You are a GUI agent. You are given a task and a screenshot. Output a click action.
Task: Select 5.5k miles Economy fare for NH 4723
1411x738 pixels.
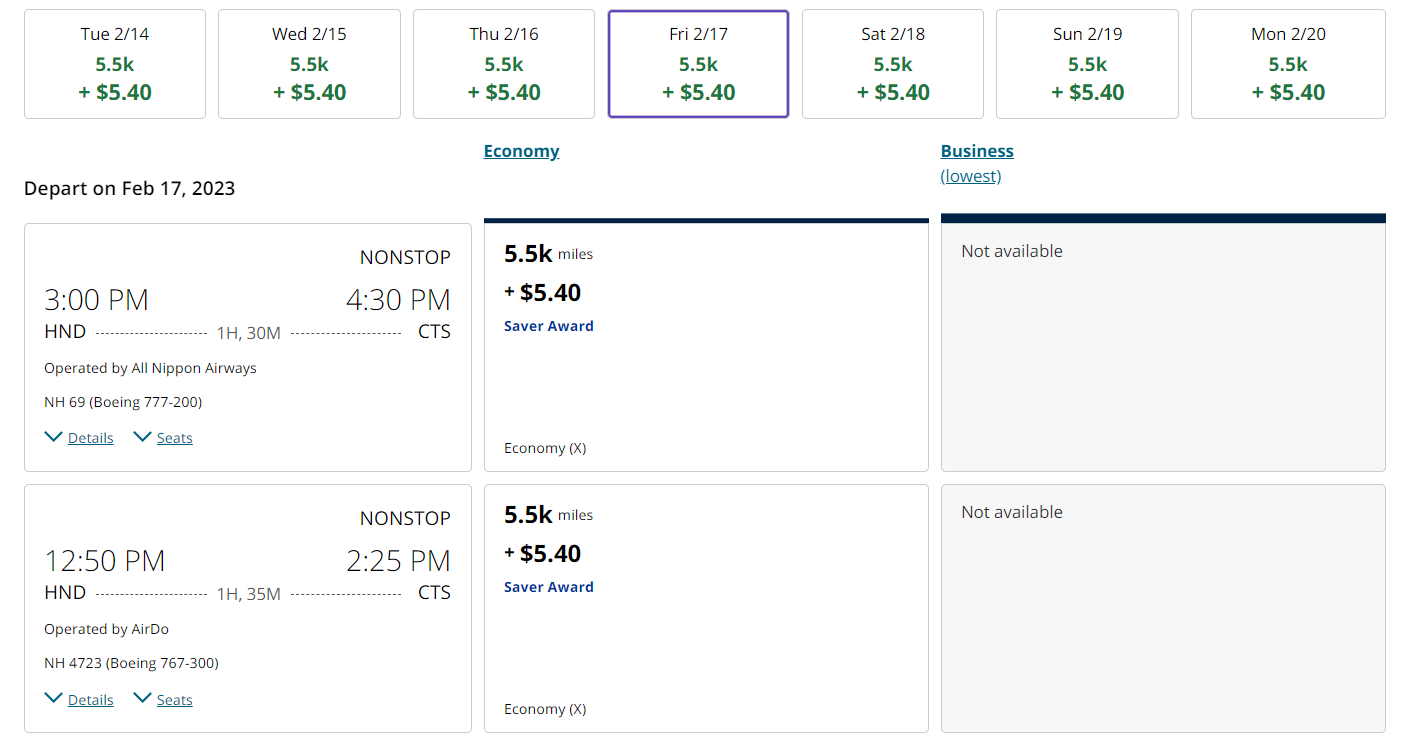(x=706, y=608)
